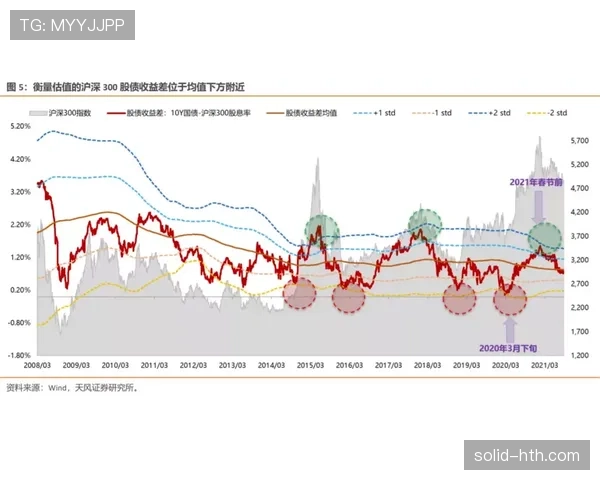Click the red circle above 2020年3月下旬 arrow
The width and height of the screenshot is (600, 480).
[x=510, y=297]
